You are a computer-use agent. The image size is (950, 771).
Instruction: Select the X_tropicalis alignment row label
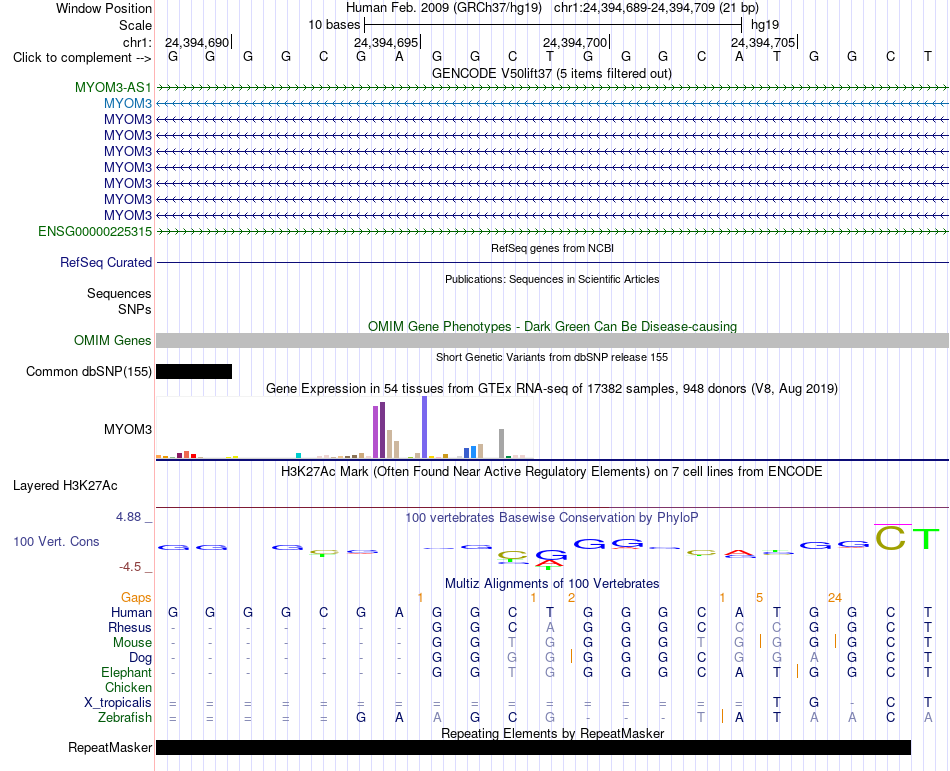point(118,702)
